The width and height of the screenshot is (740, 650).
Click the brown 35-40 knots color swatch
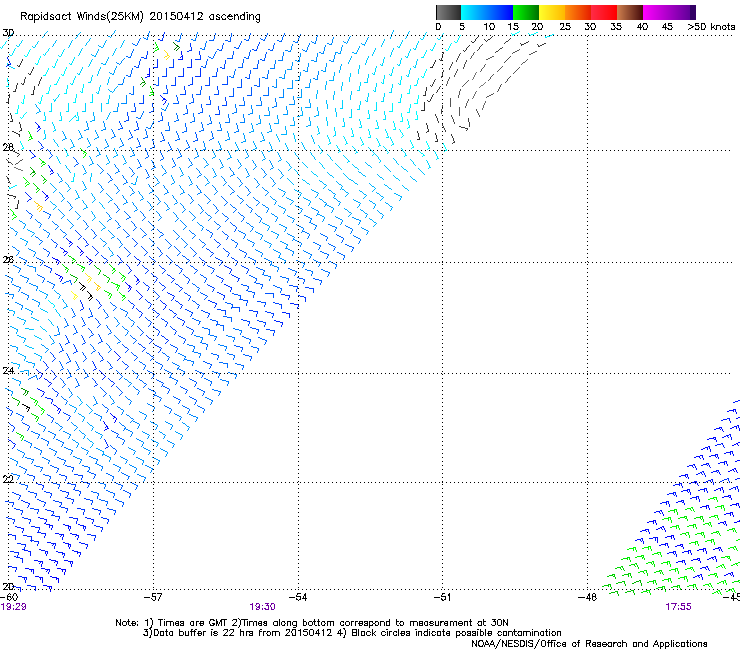(x=630, y=12)
